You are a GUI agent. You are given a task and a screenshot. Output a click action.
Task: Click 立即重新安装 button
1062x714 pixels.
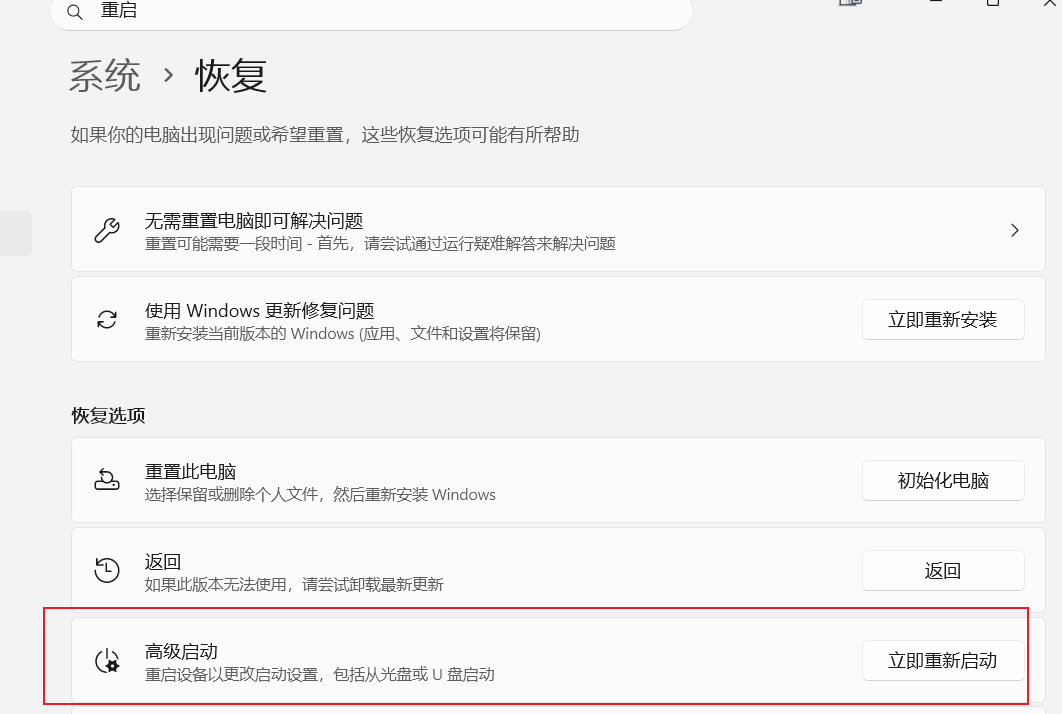tap(943, 320)
